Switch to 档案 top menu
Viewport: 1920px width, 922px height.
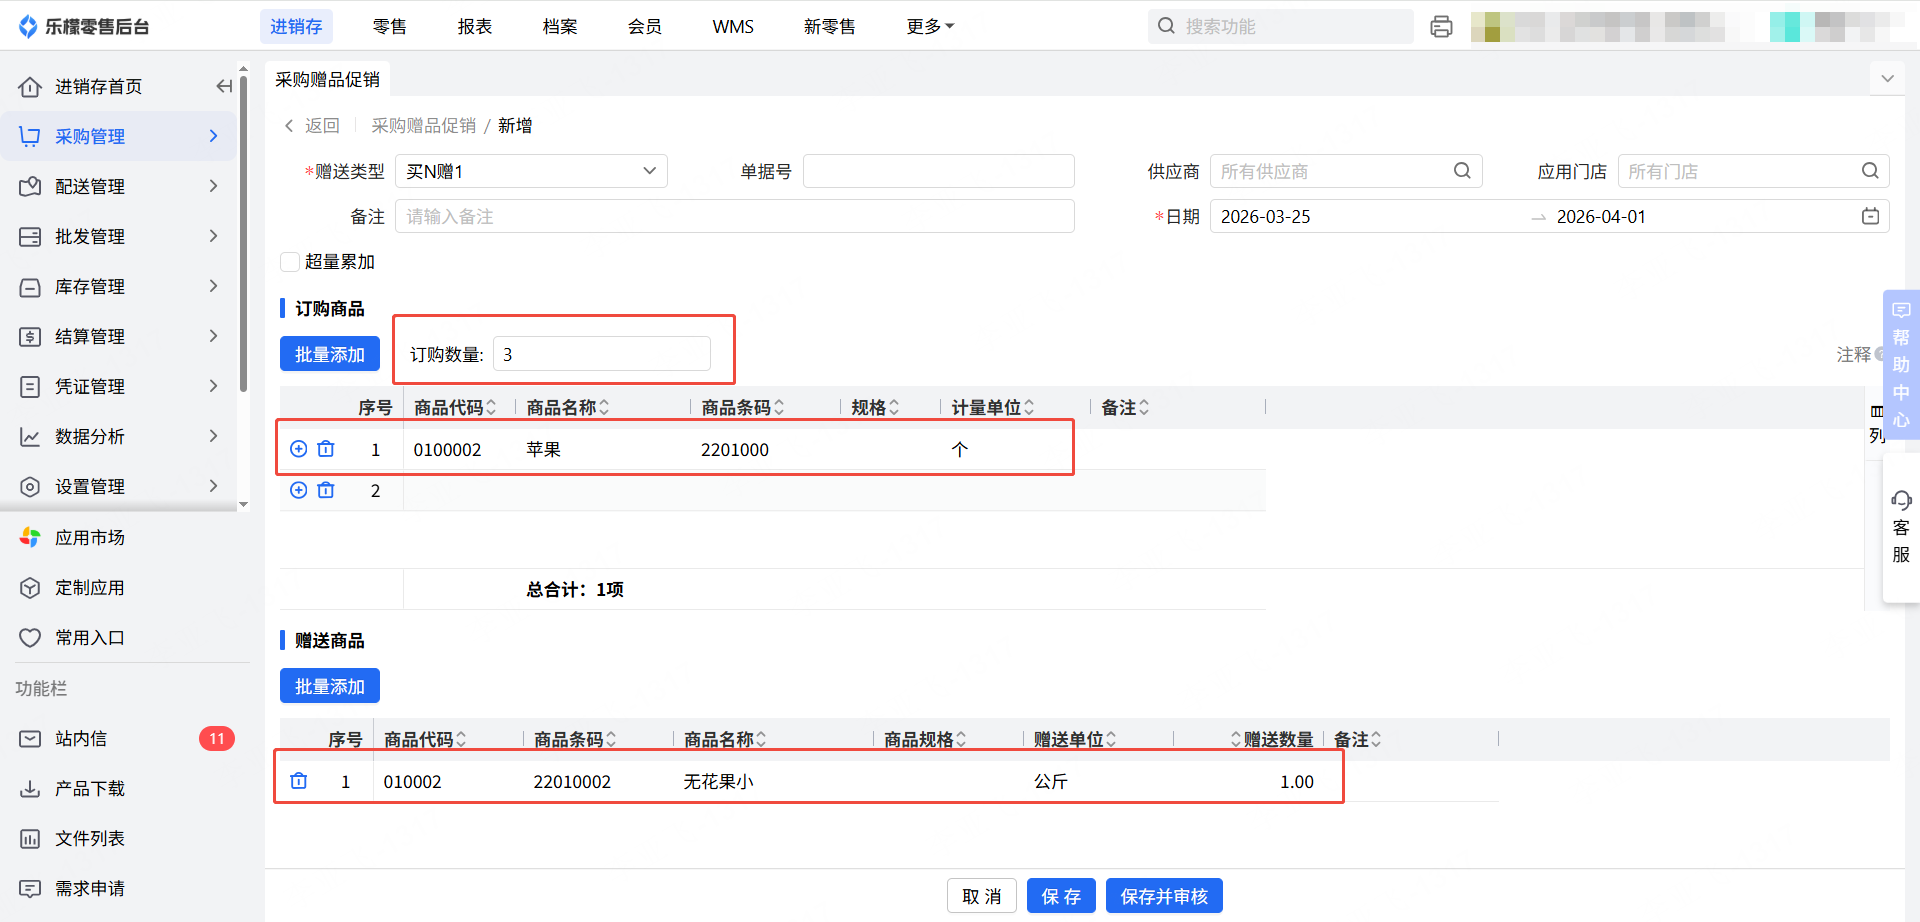point(560,27)
